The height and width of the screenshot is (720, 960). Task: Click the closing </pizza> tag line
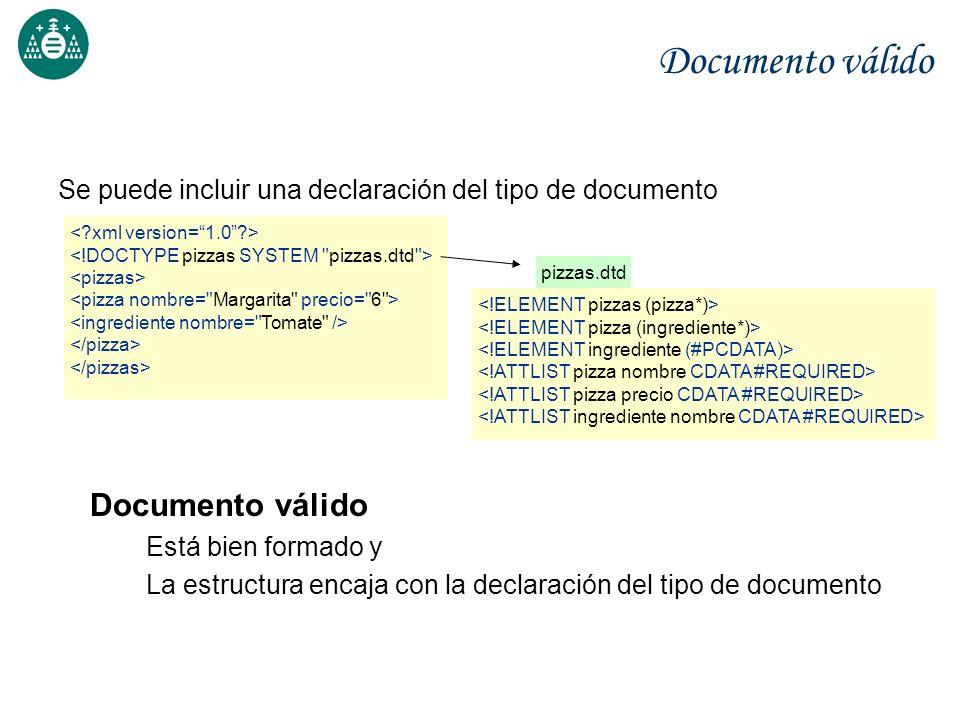coord(105,345)
